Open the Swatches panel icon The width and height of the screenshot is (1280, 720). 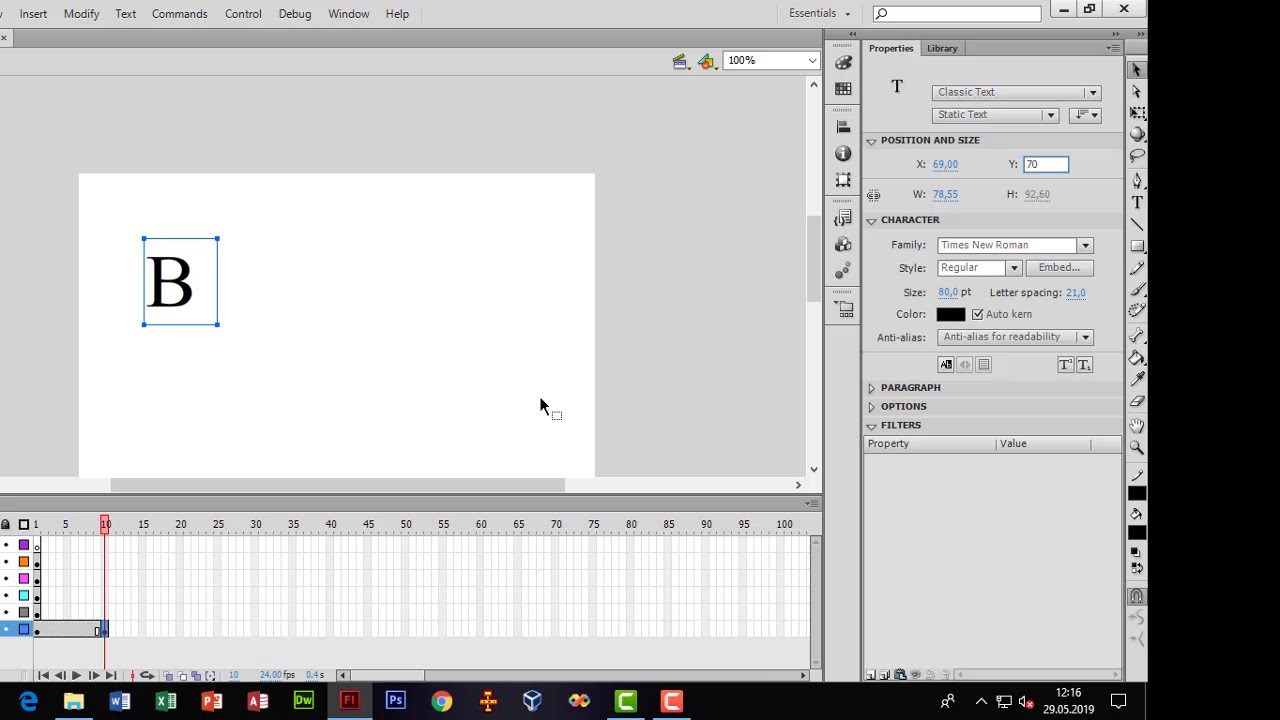coord(843,88)
